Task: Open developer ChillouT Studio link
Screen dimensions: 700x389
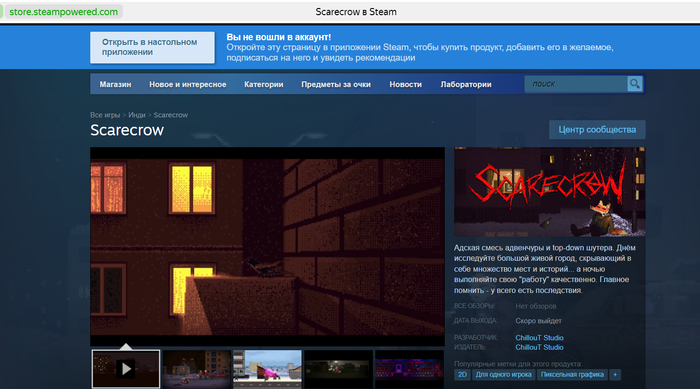Action: click(539, 338)
